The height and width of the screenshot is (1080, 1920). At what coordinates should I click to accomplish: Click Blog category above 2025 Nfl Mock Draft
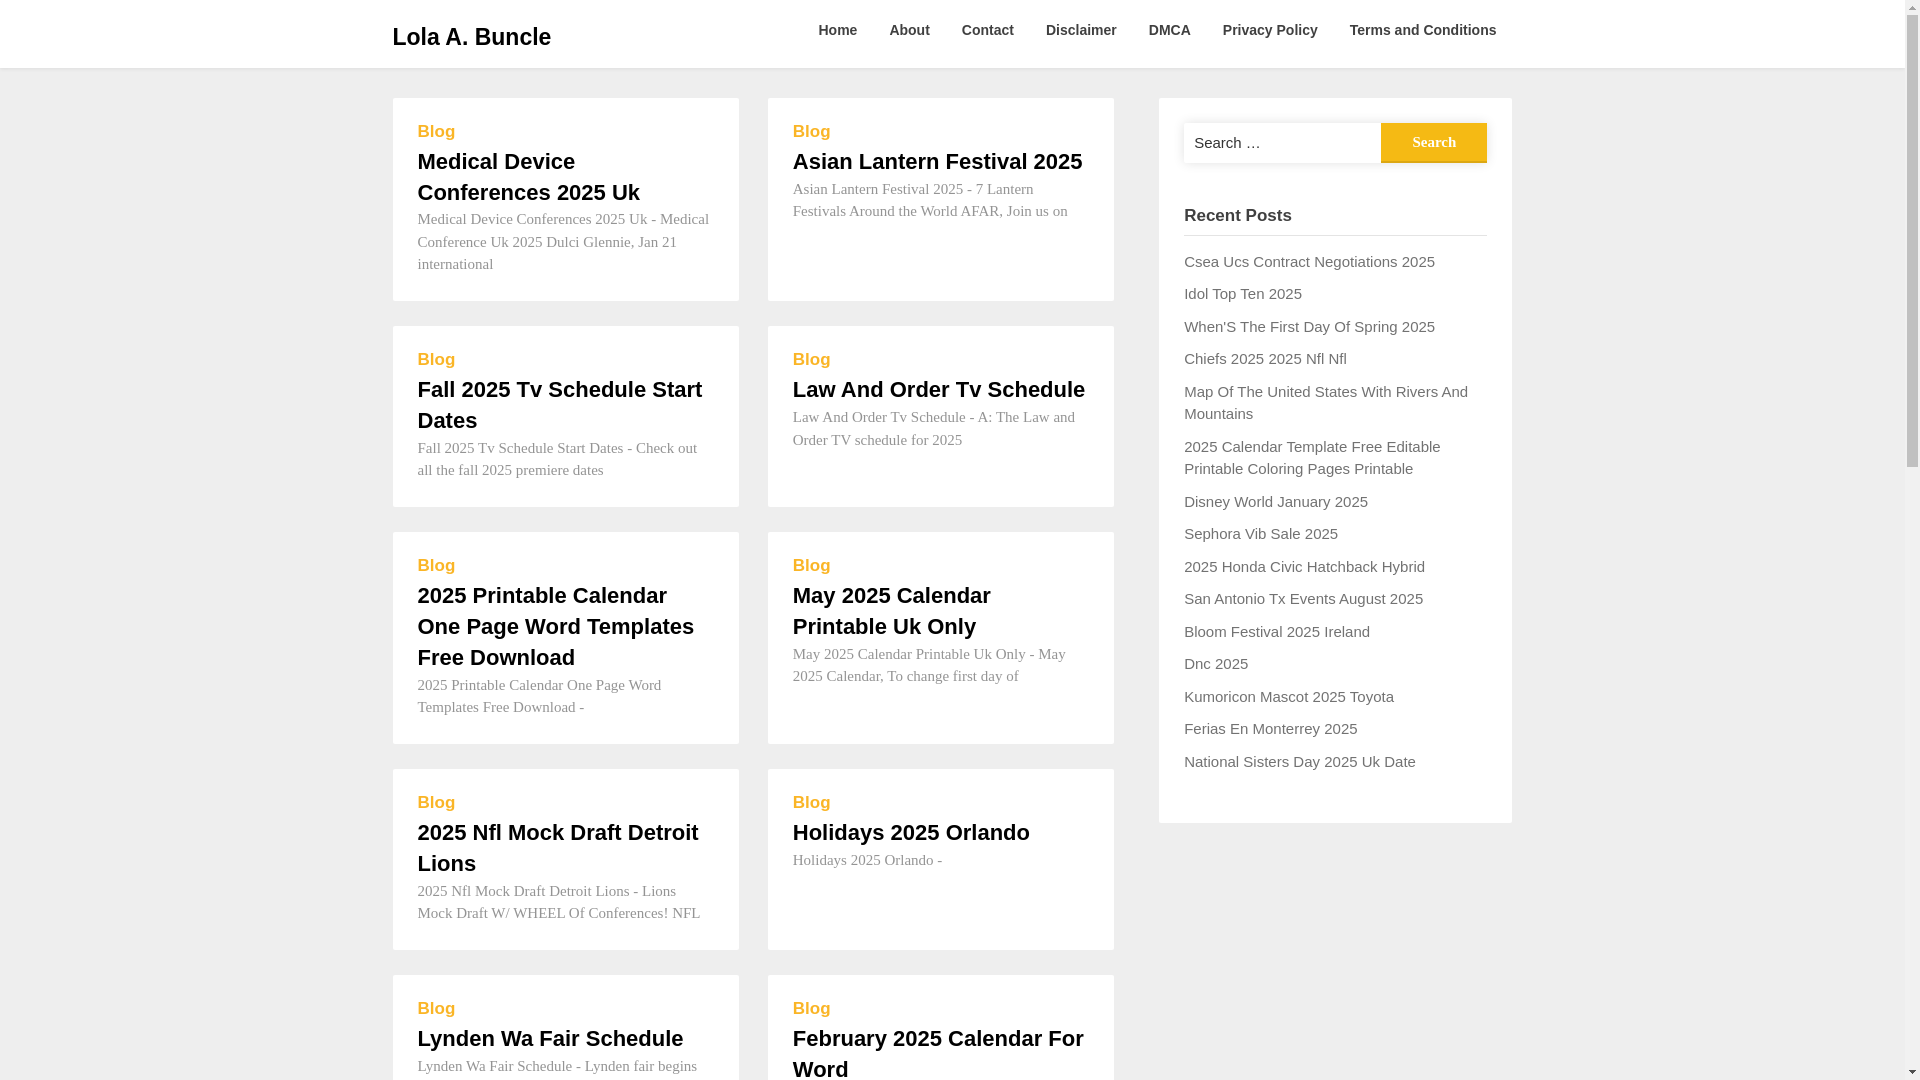pyautogui.click(x=436, y=803)
